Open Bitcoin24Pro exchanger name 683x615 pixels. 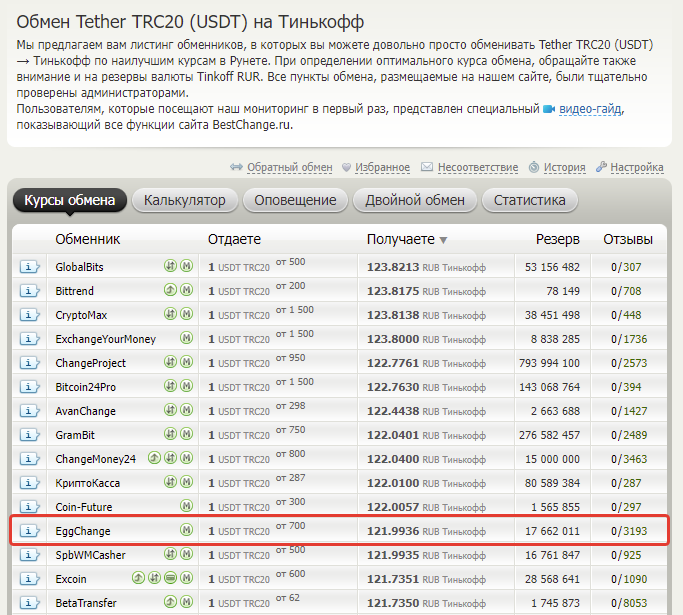point(86,387)
